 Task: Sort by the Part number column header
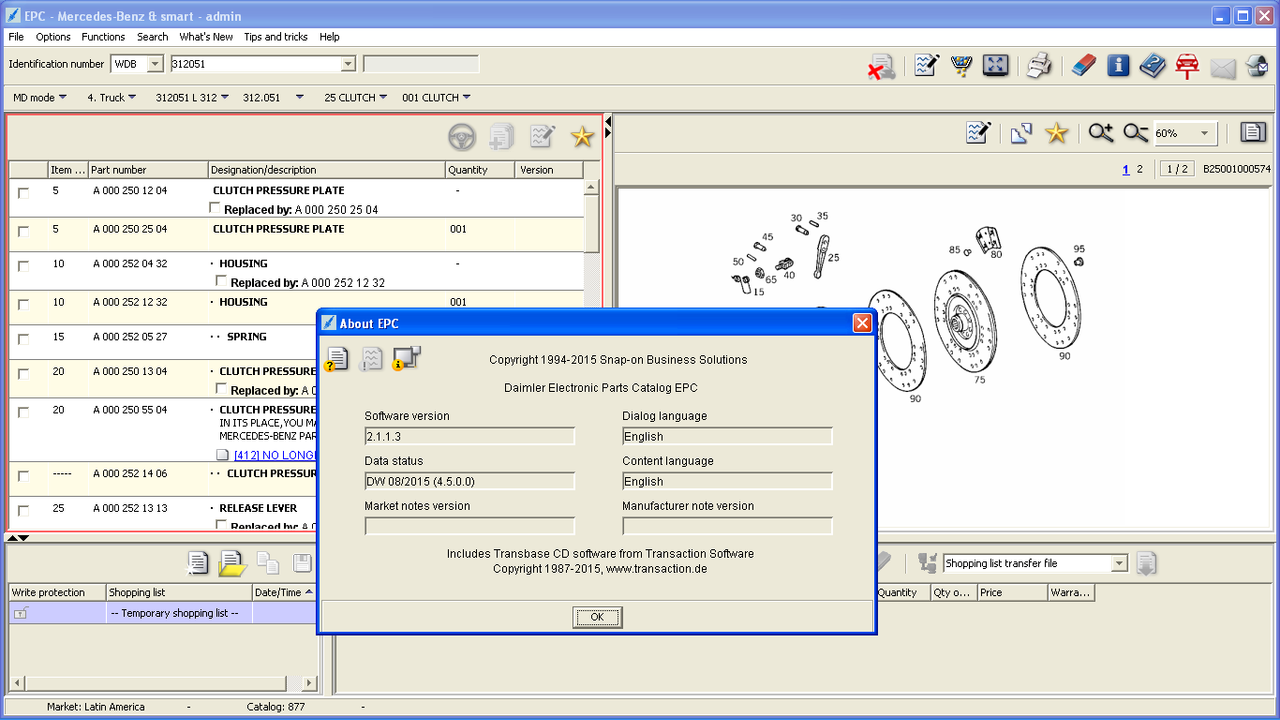tap(148, 170)
